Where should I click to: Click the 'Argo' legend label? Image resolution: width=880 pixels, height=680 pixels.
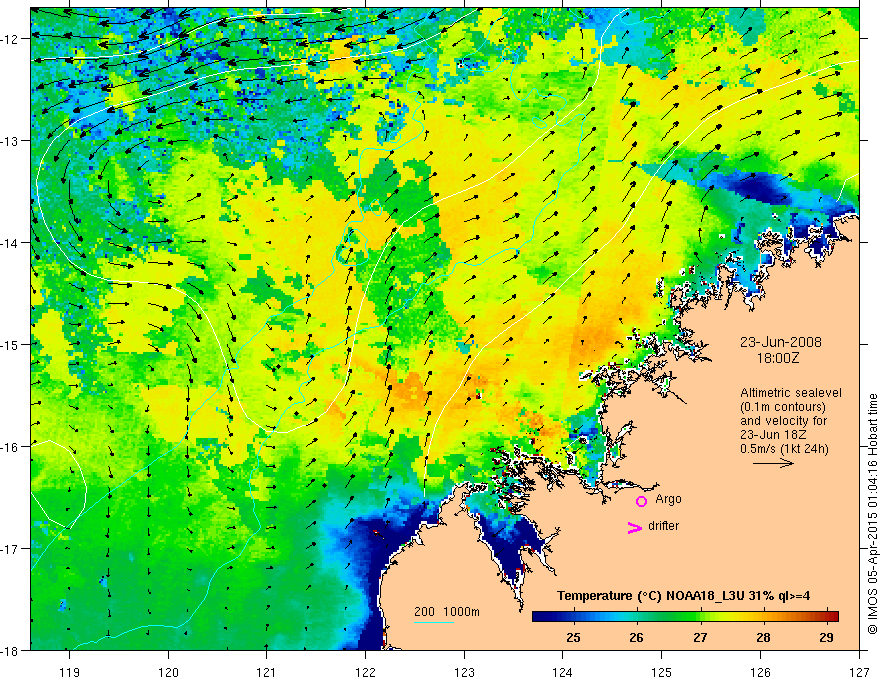[668, 499]
